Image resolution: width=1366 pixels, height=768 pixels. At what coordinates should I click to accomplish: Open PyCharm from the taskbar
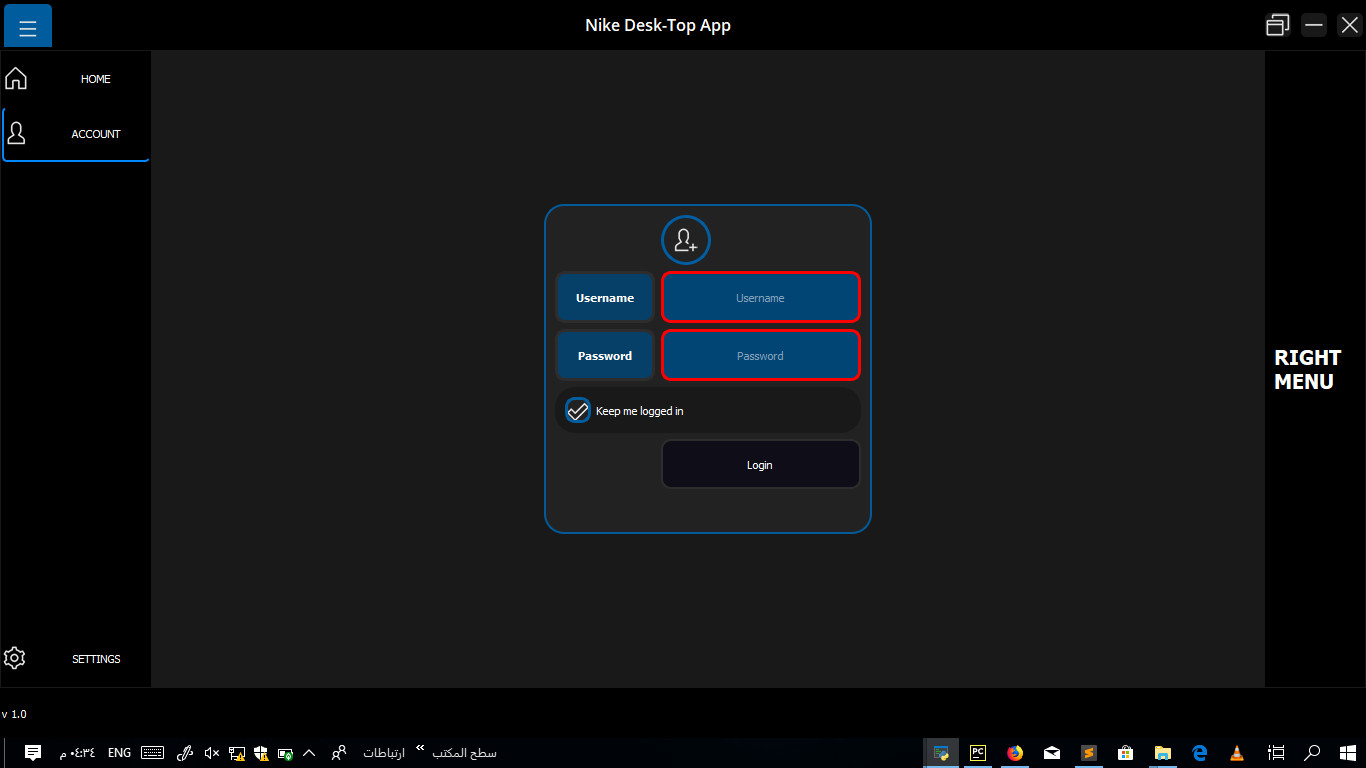pyautogui.click(x=977, y=753)
